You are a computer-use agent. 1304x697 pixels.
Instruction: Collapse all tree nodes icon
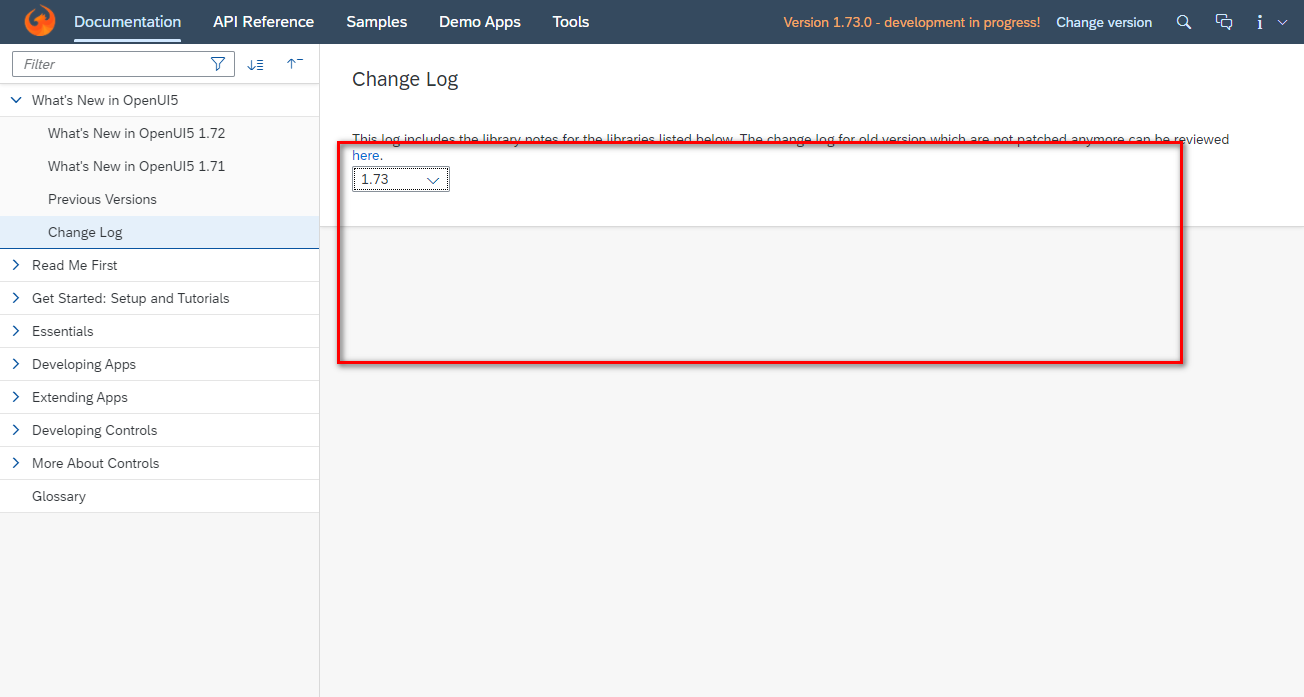294,64
